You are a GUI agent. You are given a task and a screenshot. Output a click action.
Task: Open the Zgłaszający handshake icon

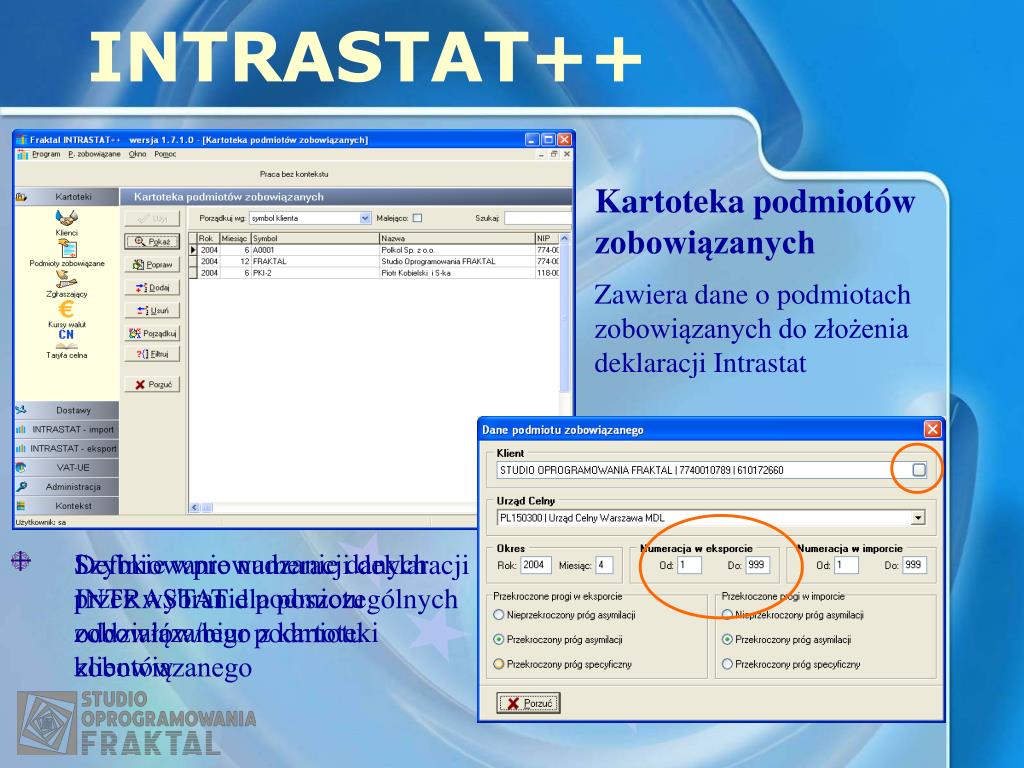pos(66,280)
